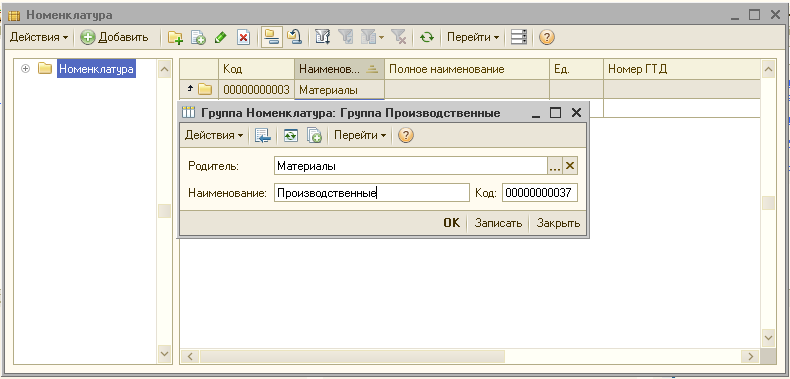Open Действия menu in group dialog

(214, 135)
